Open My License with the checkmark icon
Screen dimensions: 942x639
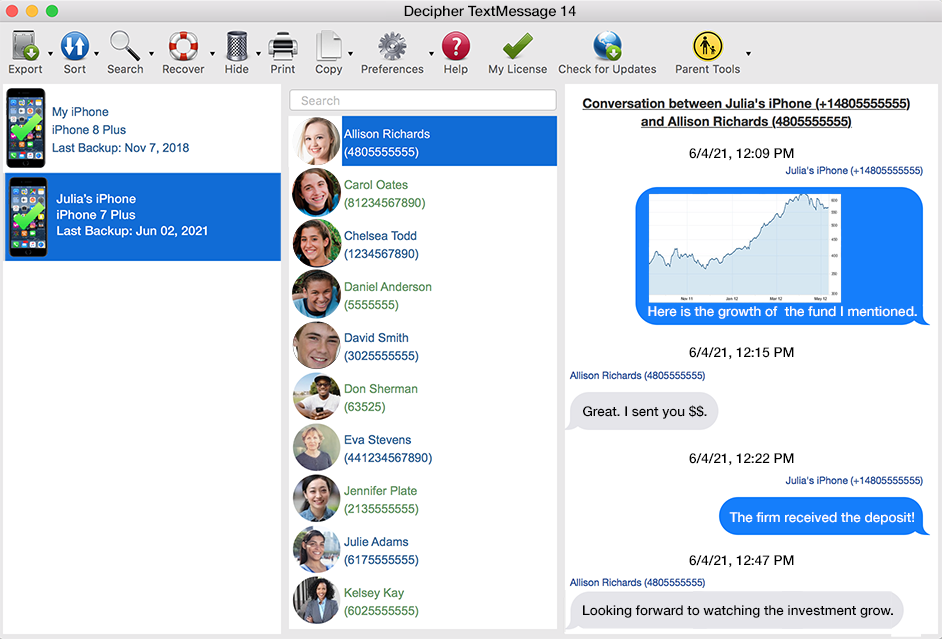click(x=516, y=45)
